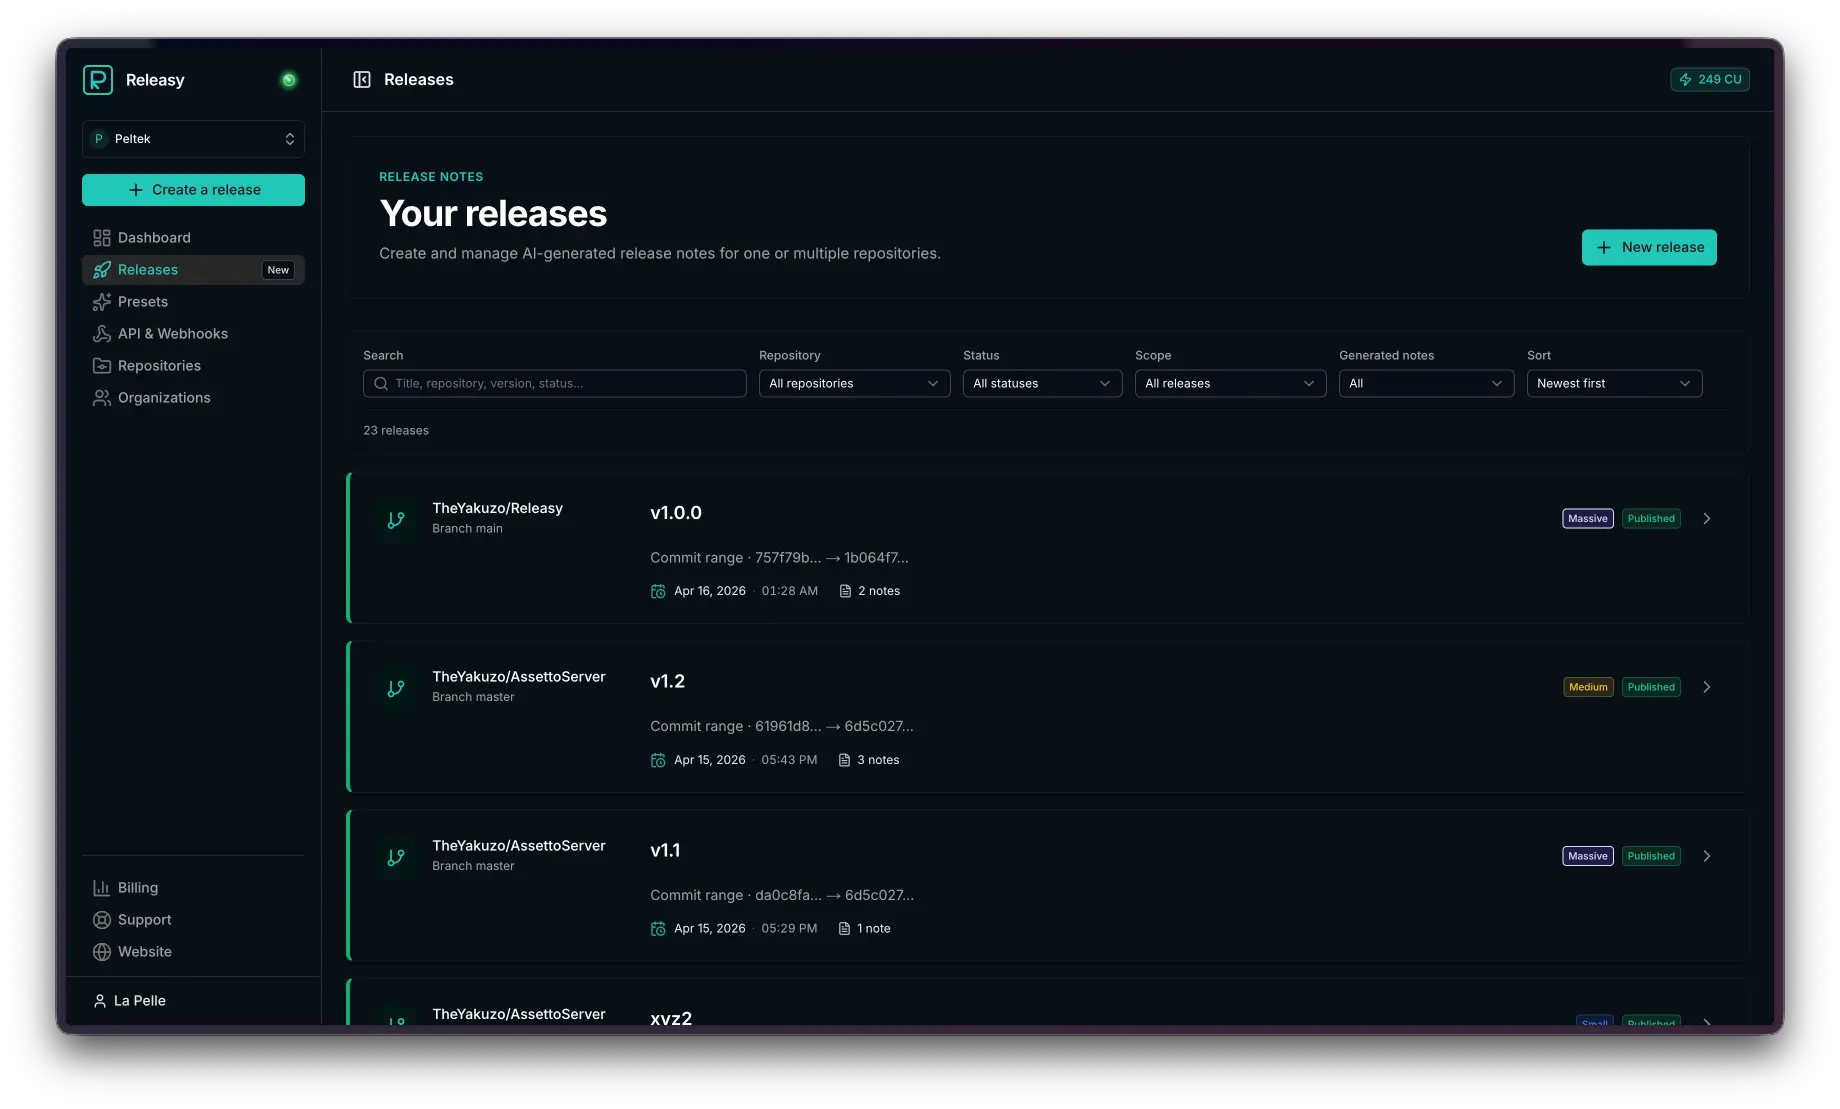Open API & Webhooks page
The image size is (1840, 1109).
[193, 334]
